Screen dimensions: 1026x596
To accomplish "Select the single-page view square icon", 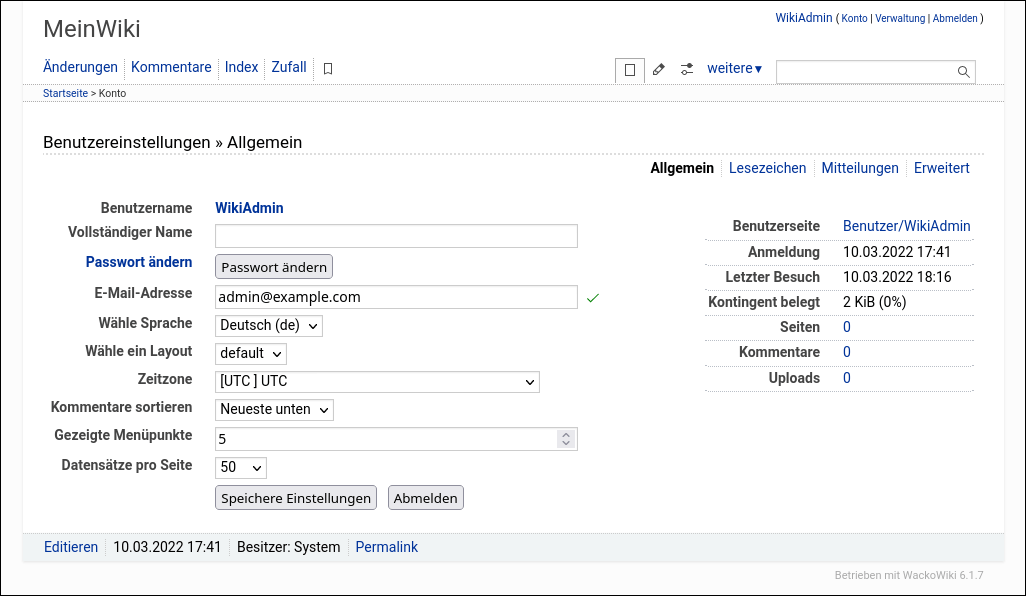I will [x=629, y=69].
